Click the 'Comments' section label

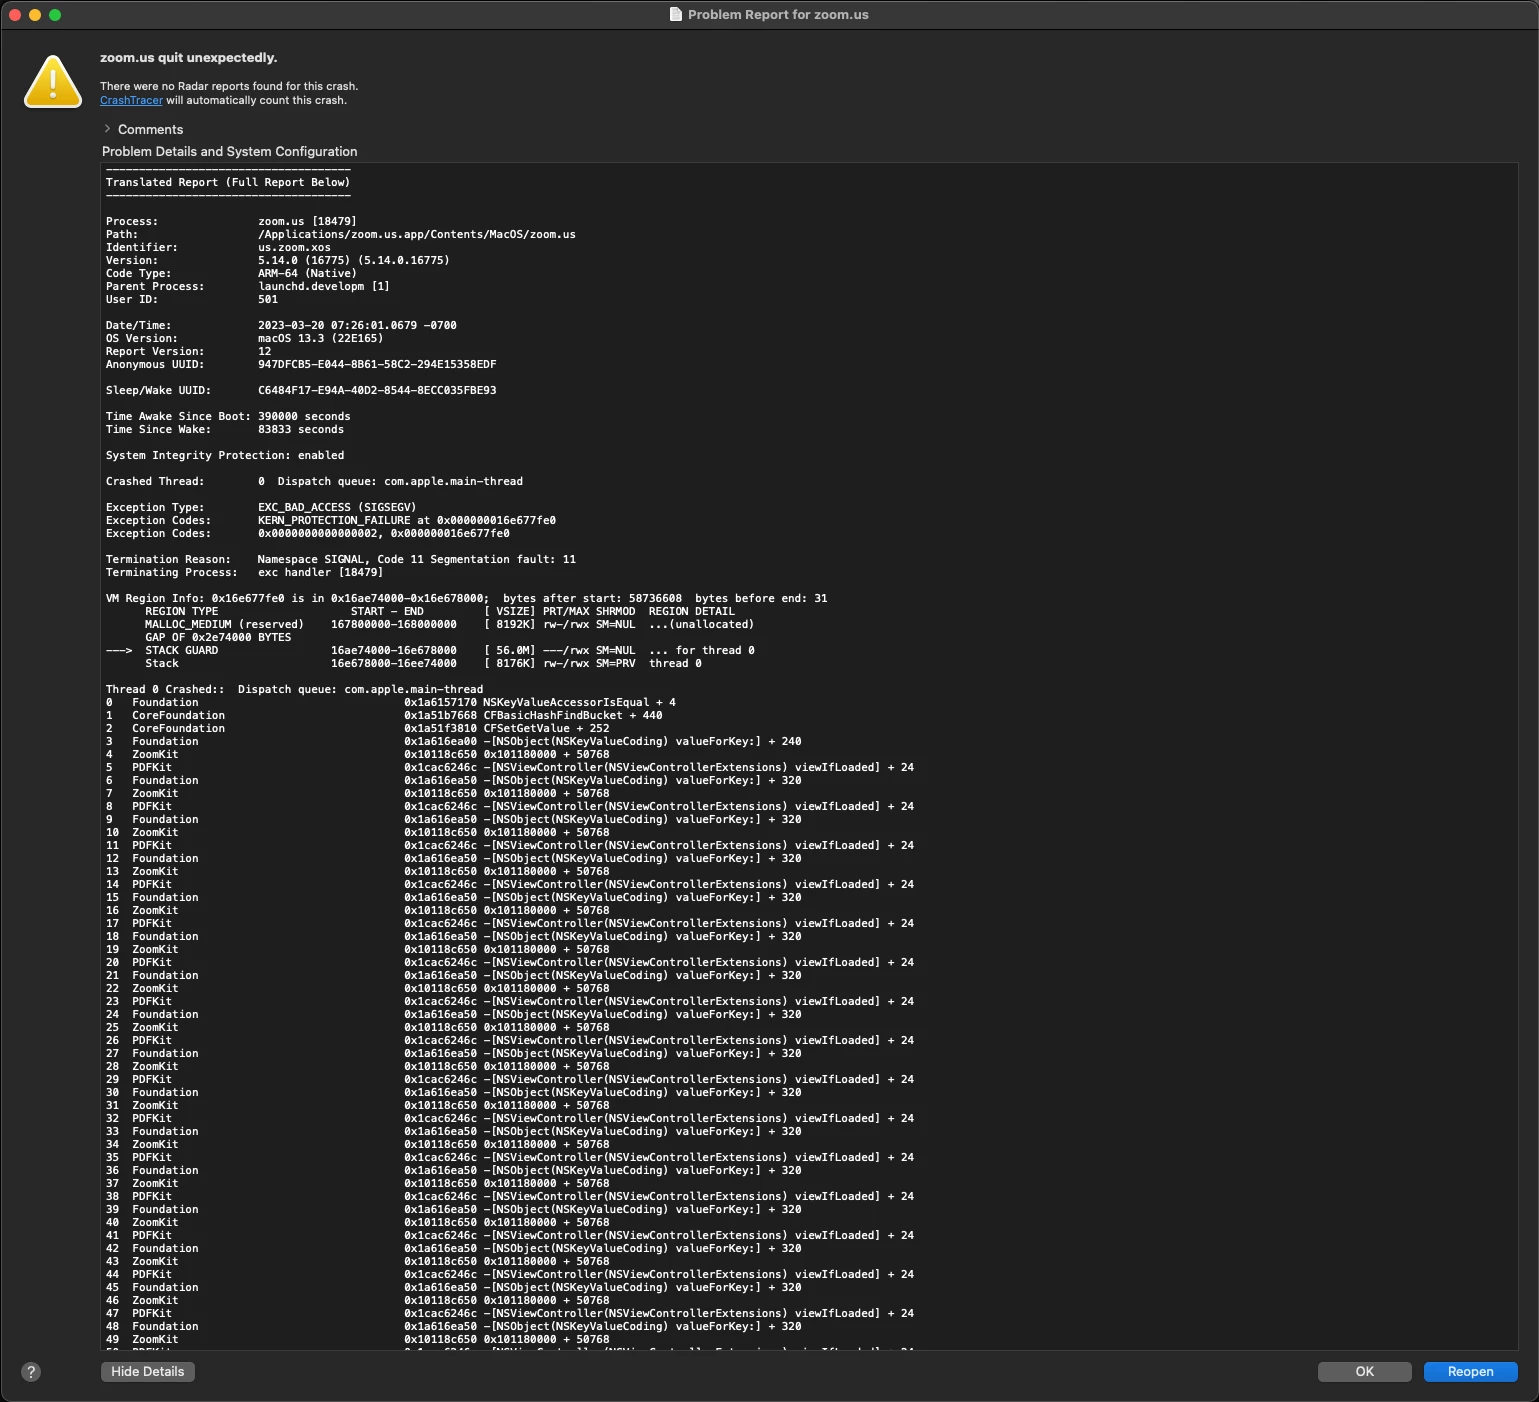[150, 129]
